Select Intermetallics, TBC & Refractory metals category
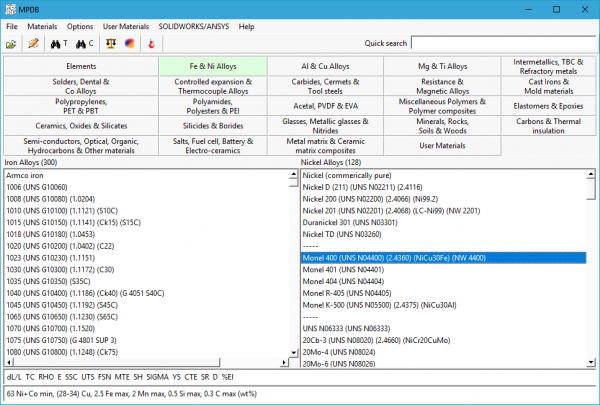The width and height of the screenshot is (600, 405). [x=548, y=66]
